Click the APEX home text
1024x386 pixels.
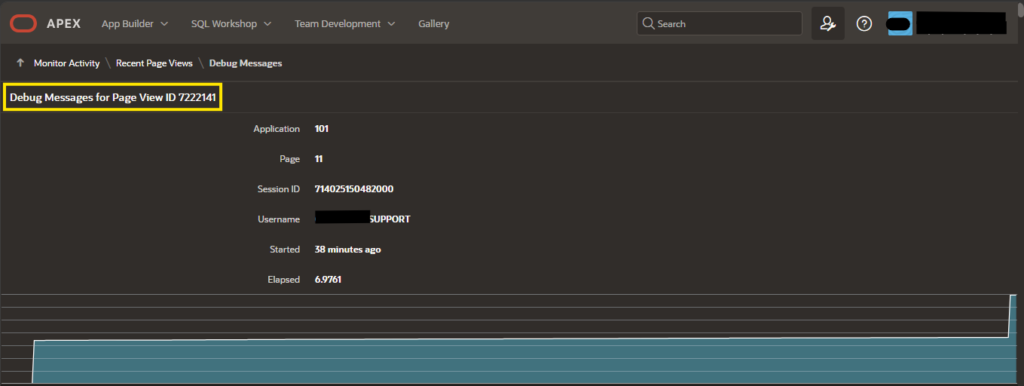pyautogui.click(x=64, y=24)
